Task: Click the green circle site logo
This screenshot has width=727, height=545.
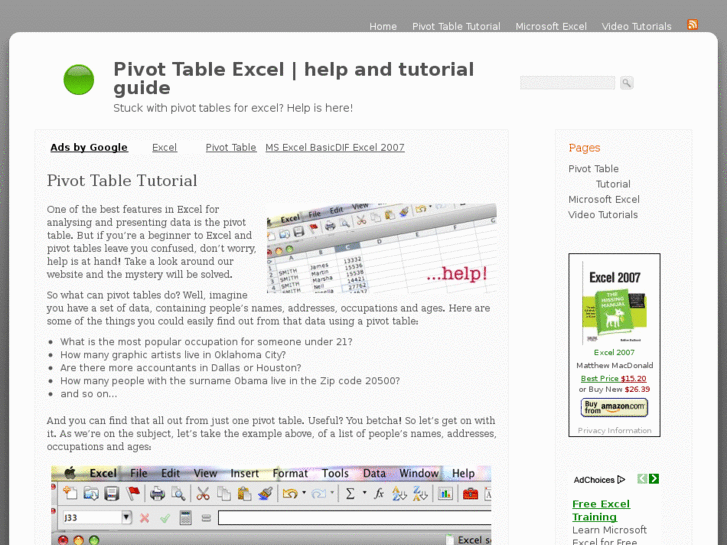Action: [x=79, y=80]
